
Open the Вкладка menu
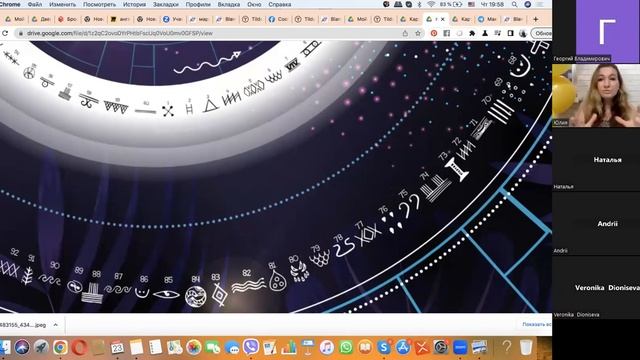229,4
